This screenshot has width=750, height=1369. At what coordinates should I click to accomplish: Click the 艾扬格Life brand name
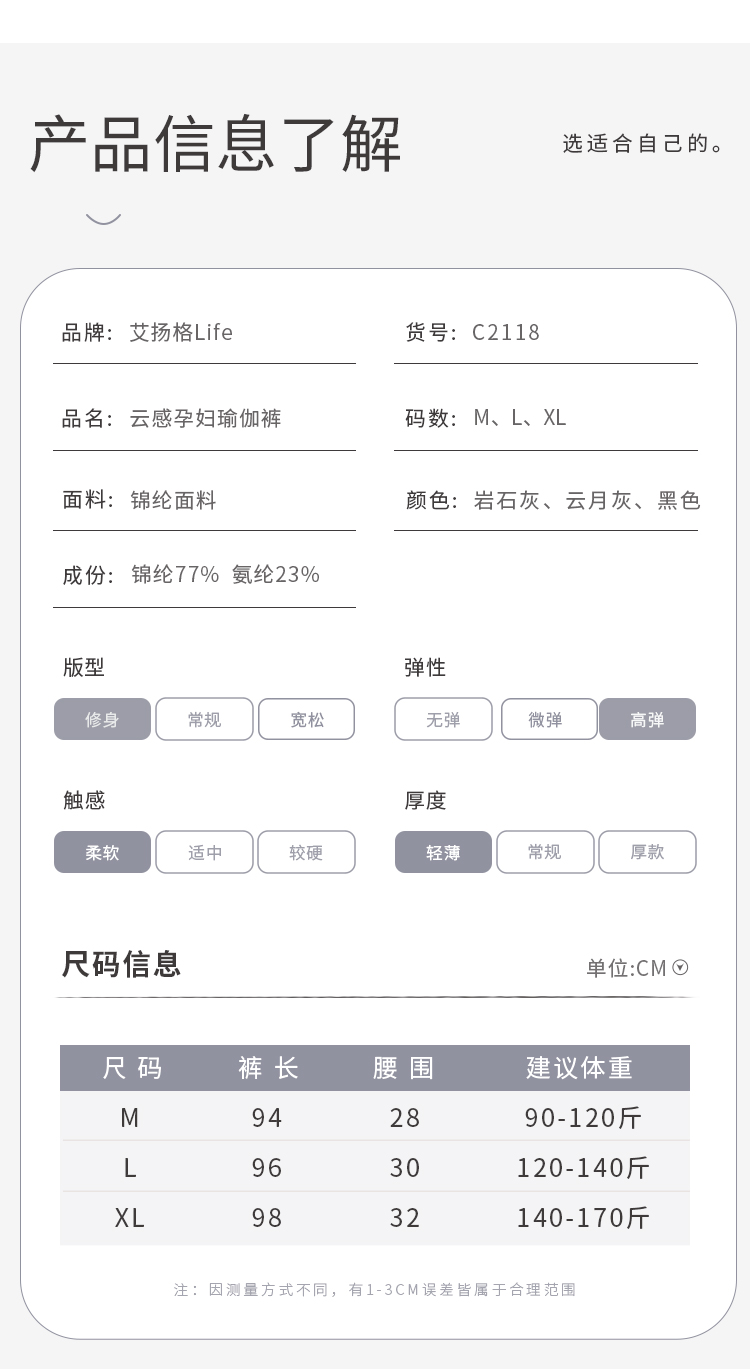click(181, 332)
